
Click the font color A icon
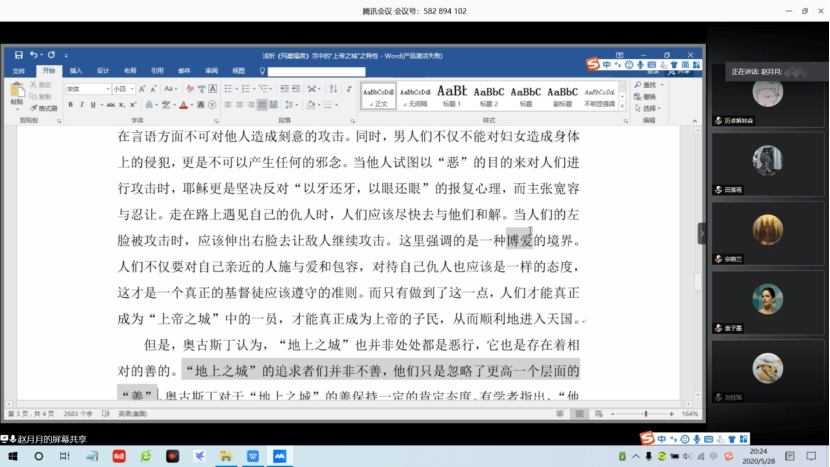click(183, 105)
